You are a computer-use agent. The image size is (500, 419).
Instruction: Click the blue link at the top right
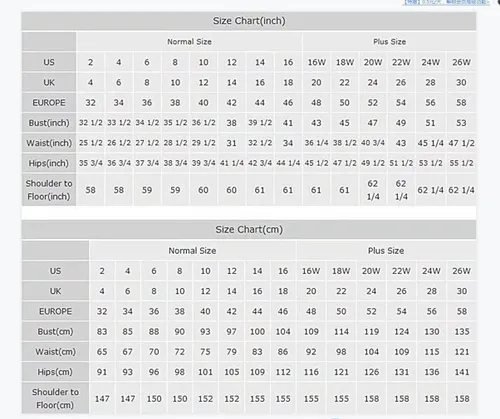click(x=446, y=2)
